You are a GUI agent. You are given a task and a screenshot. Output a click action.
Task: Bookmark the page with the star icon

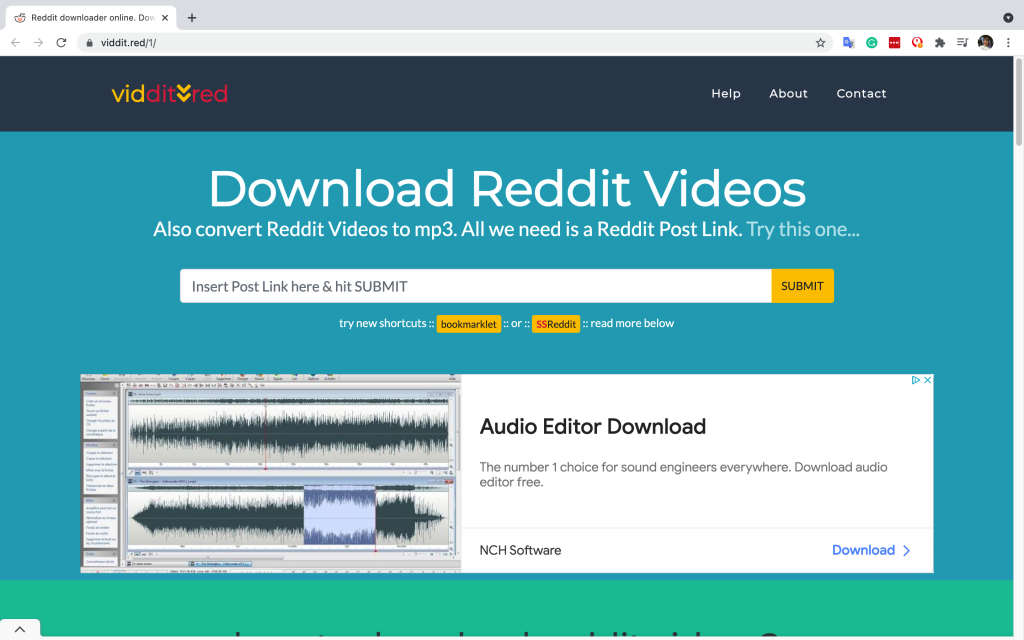[x=820, y=42]
